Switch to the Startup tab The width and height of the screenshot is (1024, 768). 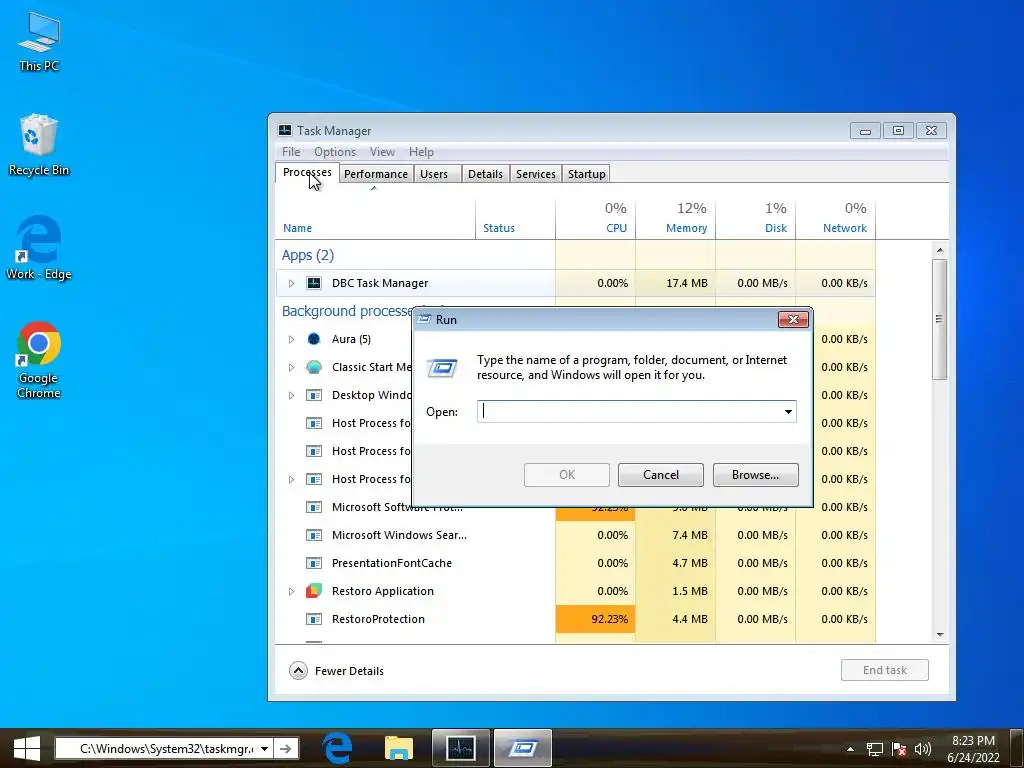(x=586, y=174)
